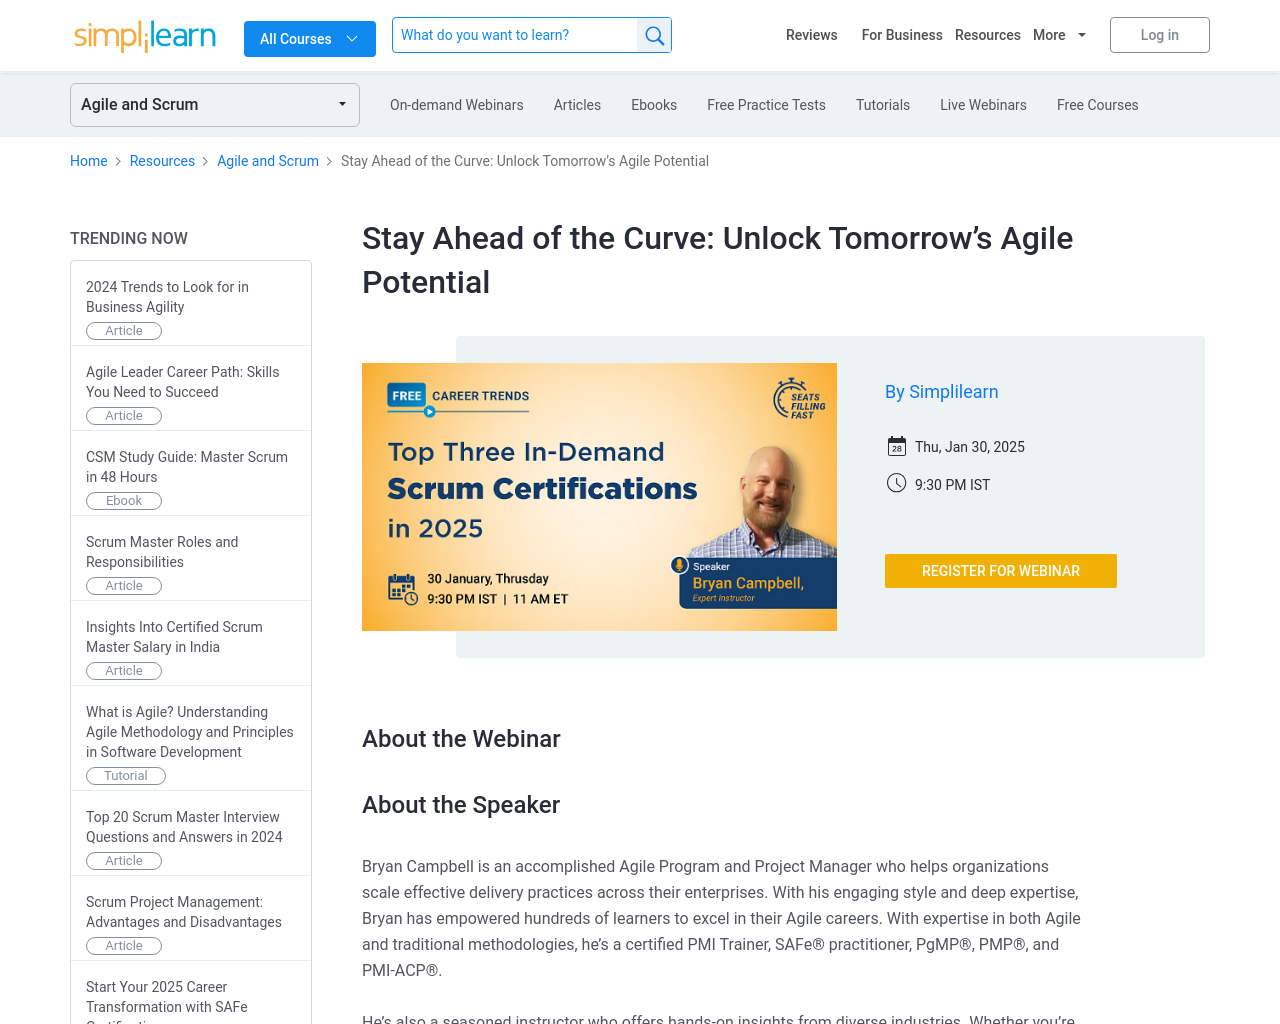Click the search magnifier icon
This screenshot has height=1024, width=1280.
tap(655, 35)
